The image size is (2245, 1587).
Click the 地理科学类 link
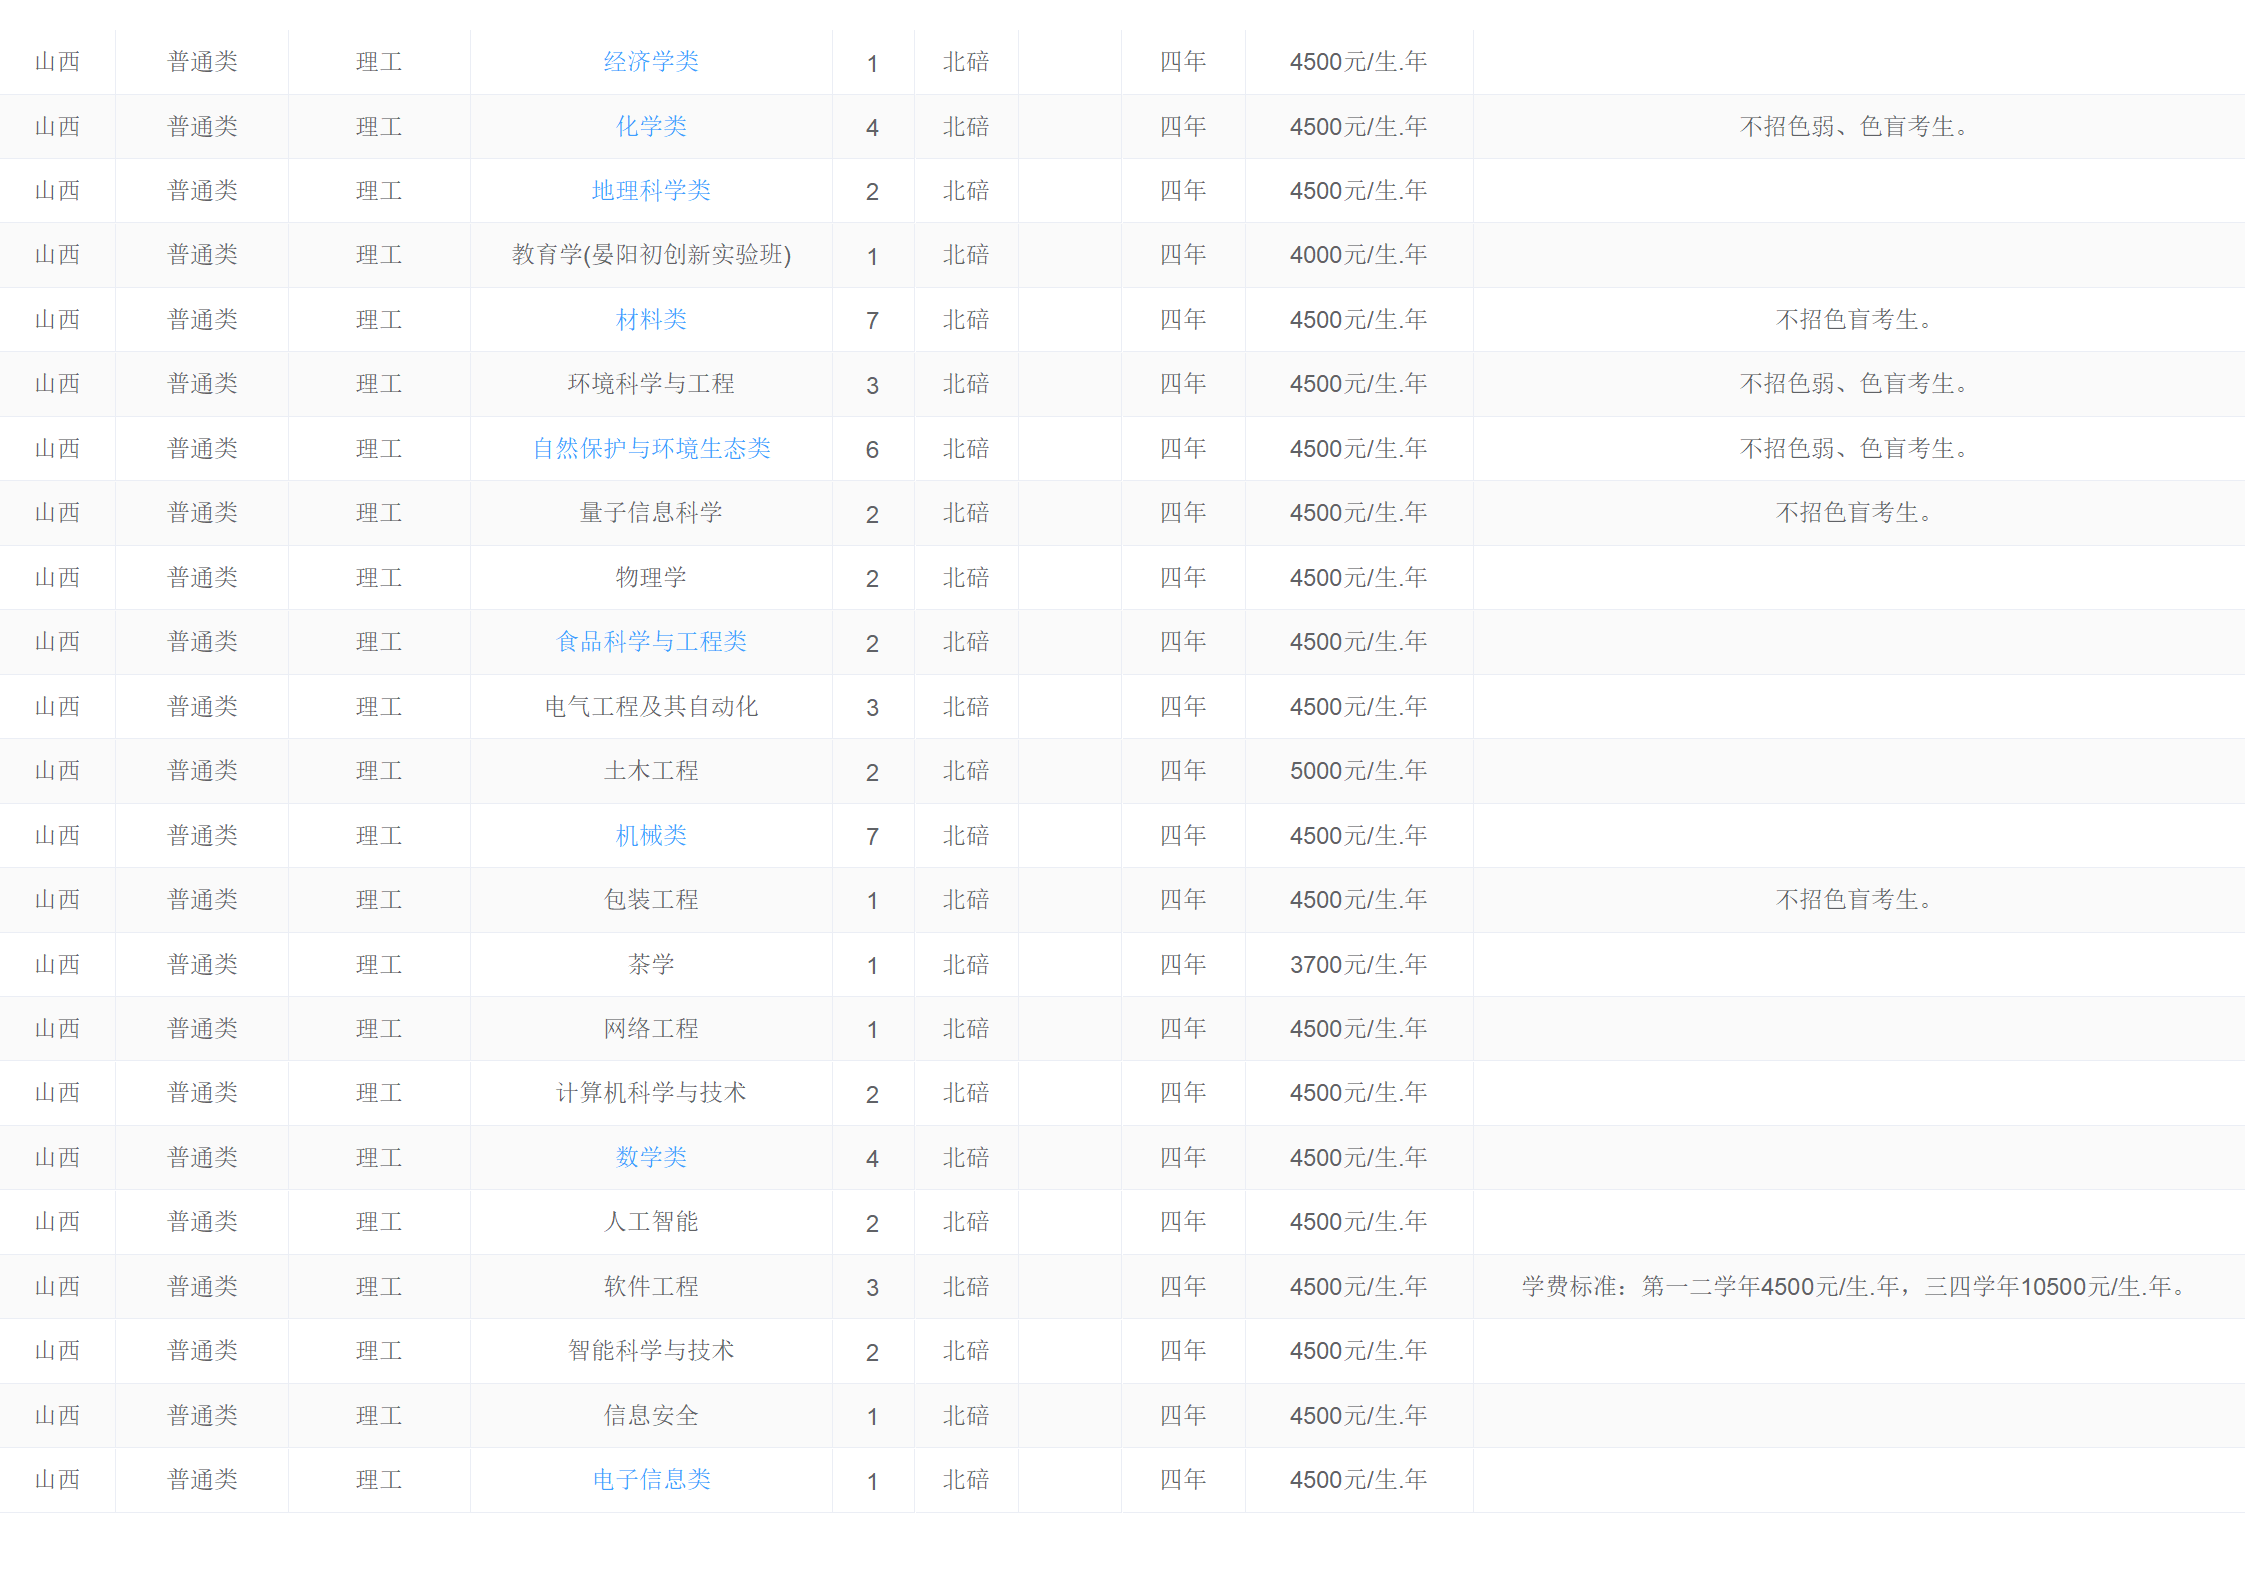click(651, 191)
